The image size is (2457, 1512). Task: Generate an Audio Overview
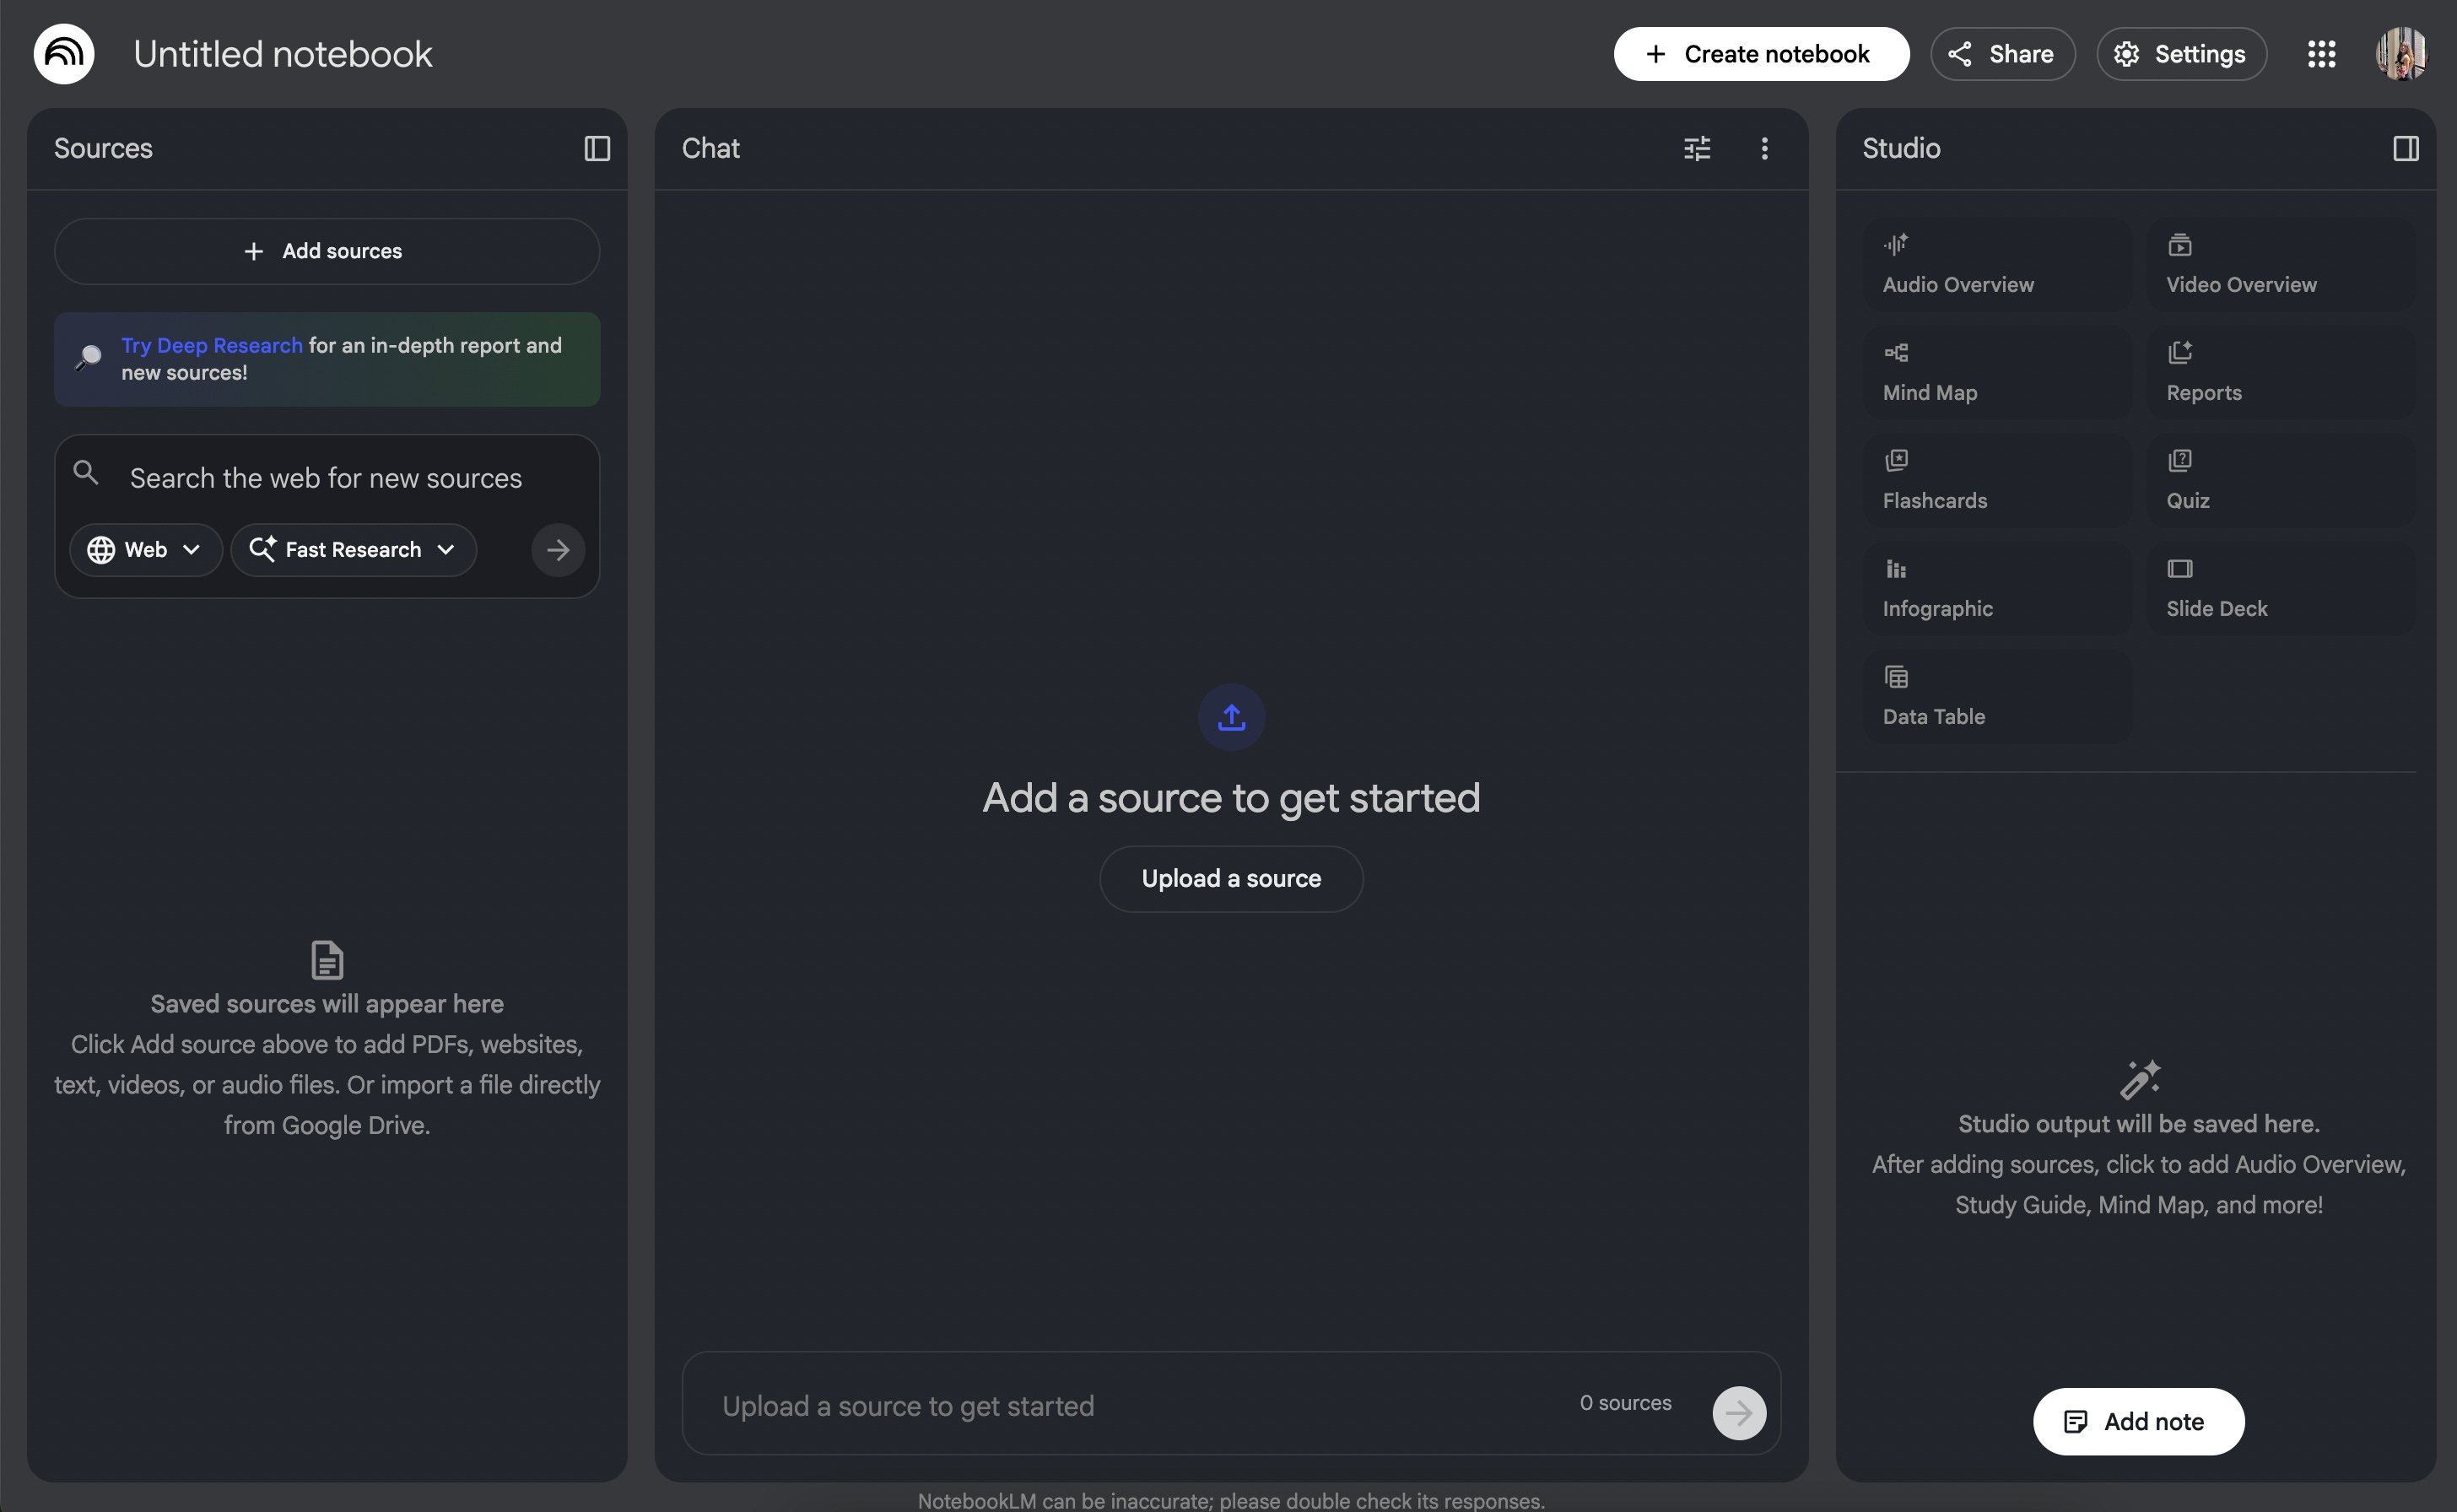coord(1997,265)
